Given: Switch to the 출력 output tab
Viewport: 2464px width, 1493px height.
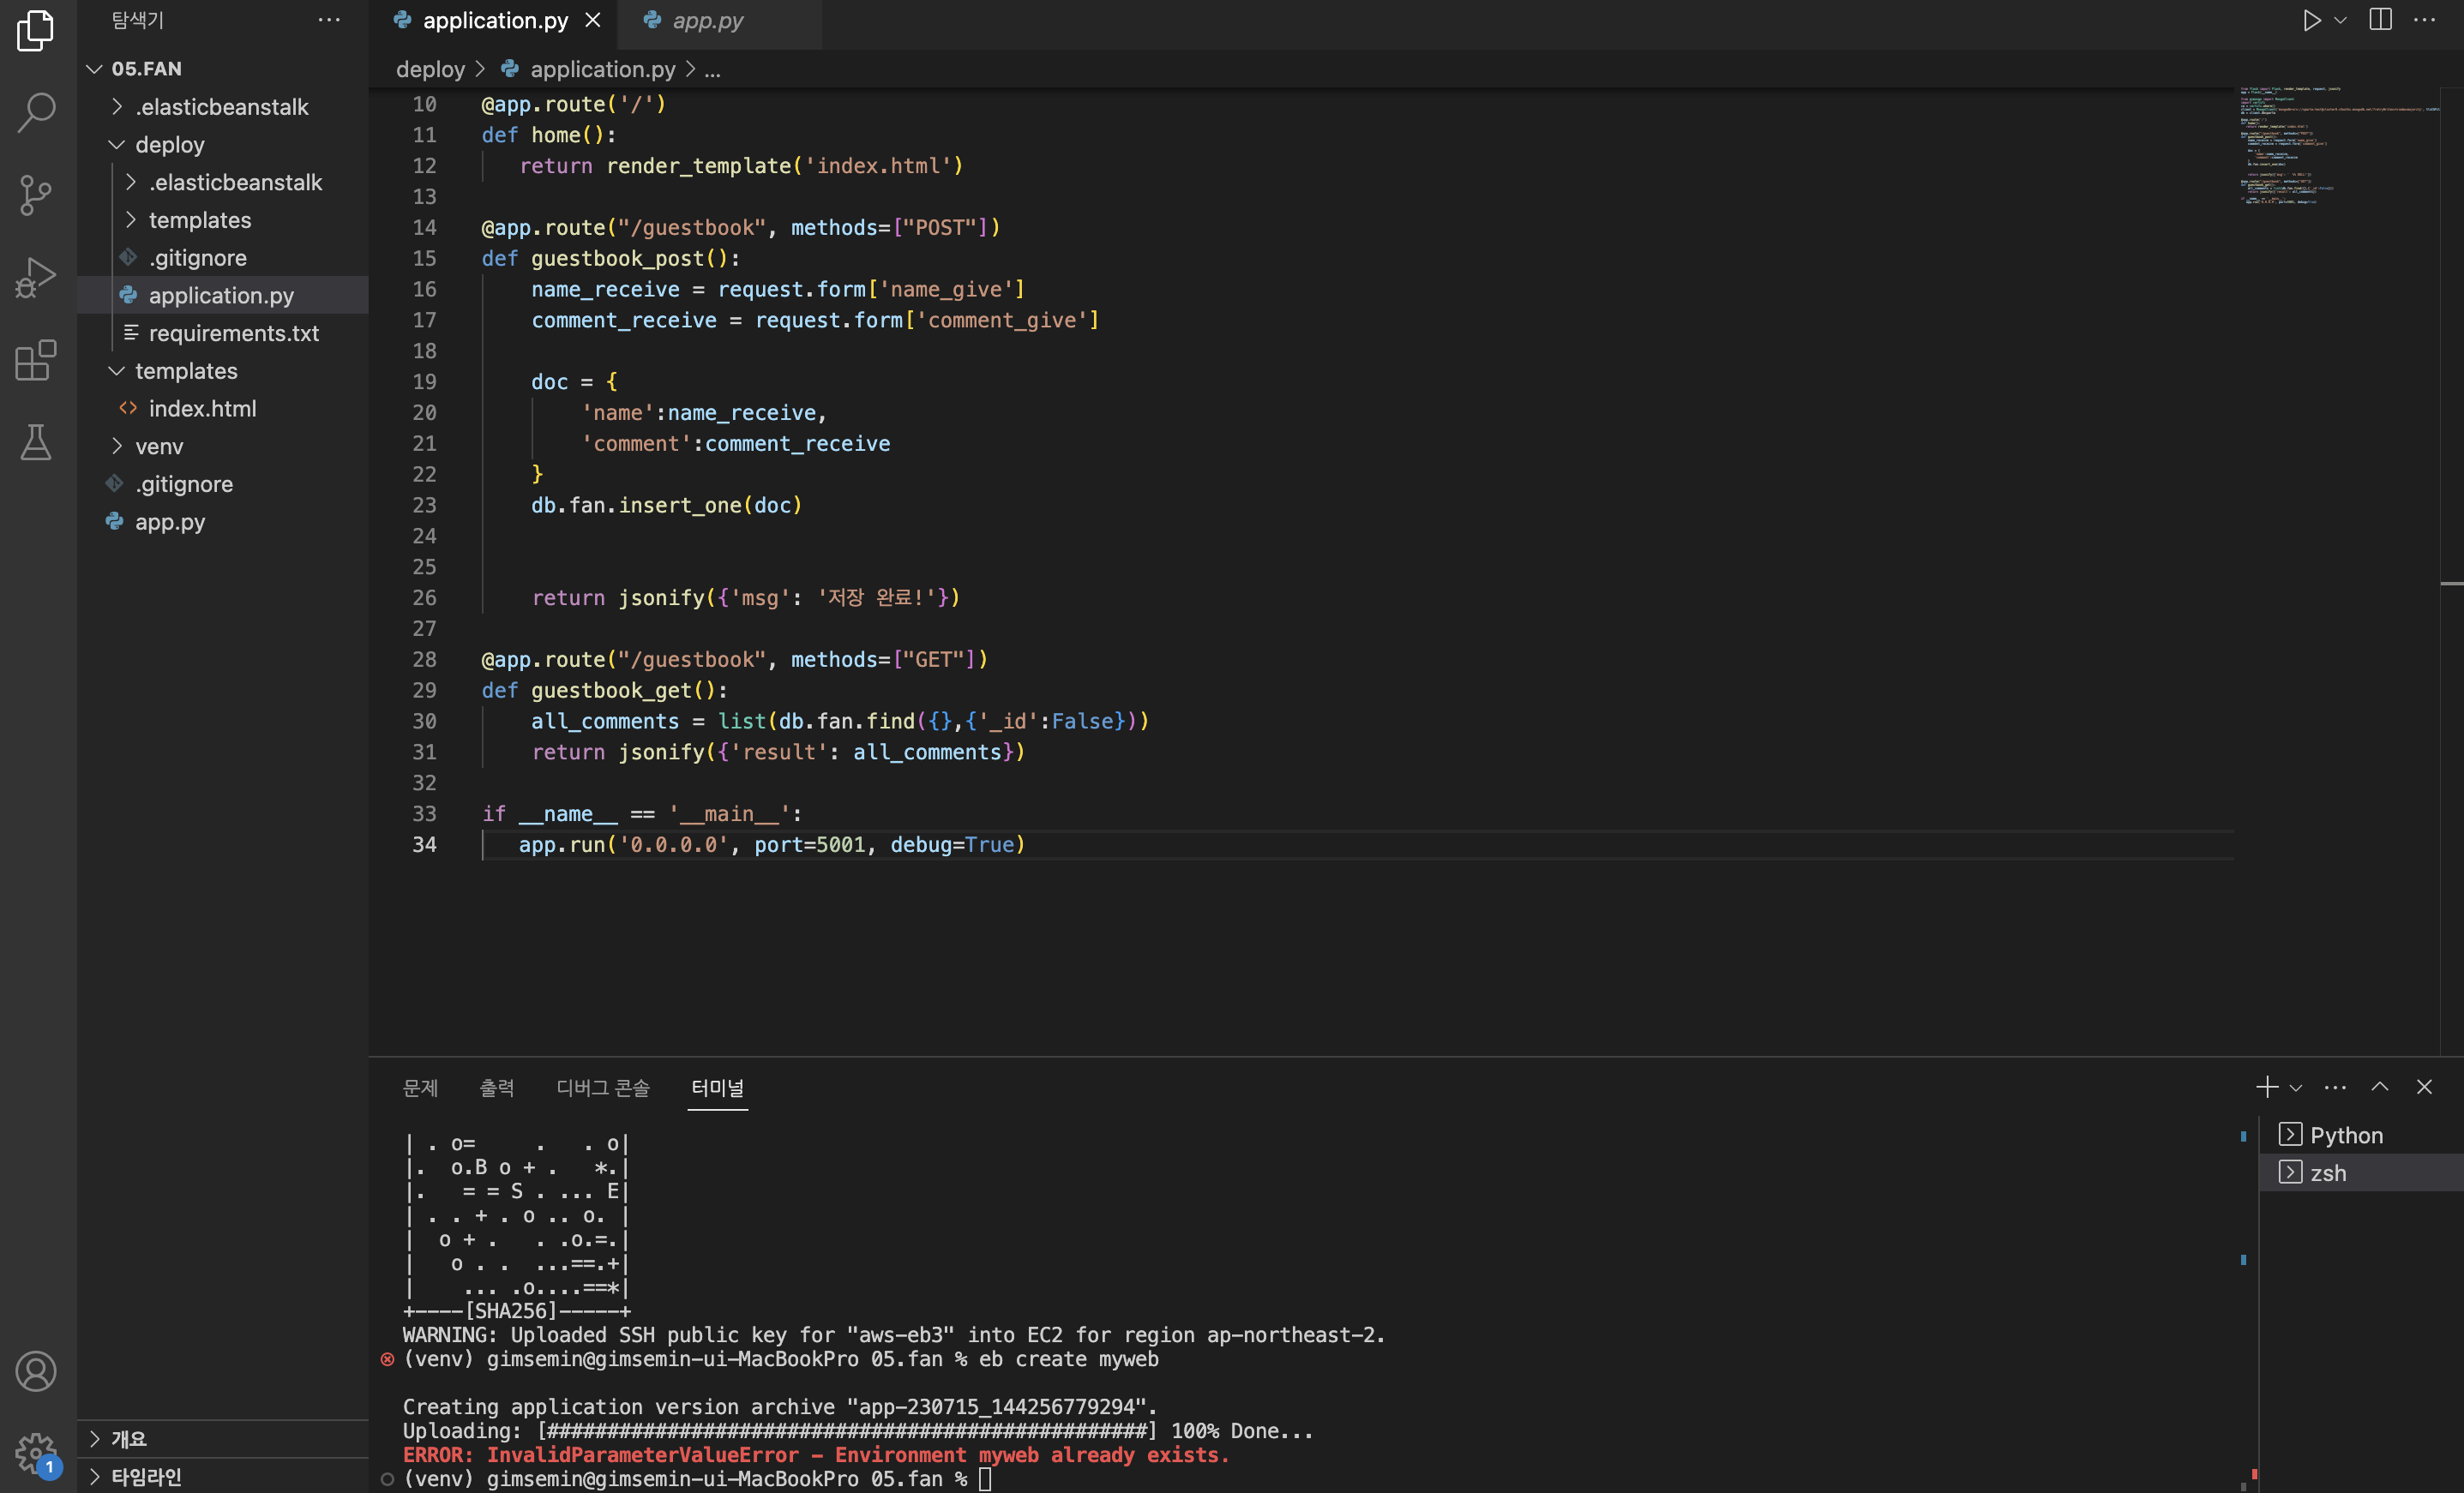Looking at the screenshot, I should [x=497, y=1088].
